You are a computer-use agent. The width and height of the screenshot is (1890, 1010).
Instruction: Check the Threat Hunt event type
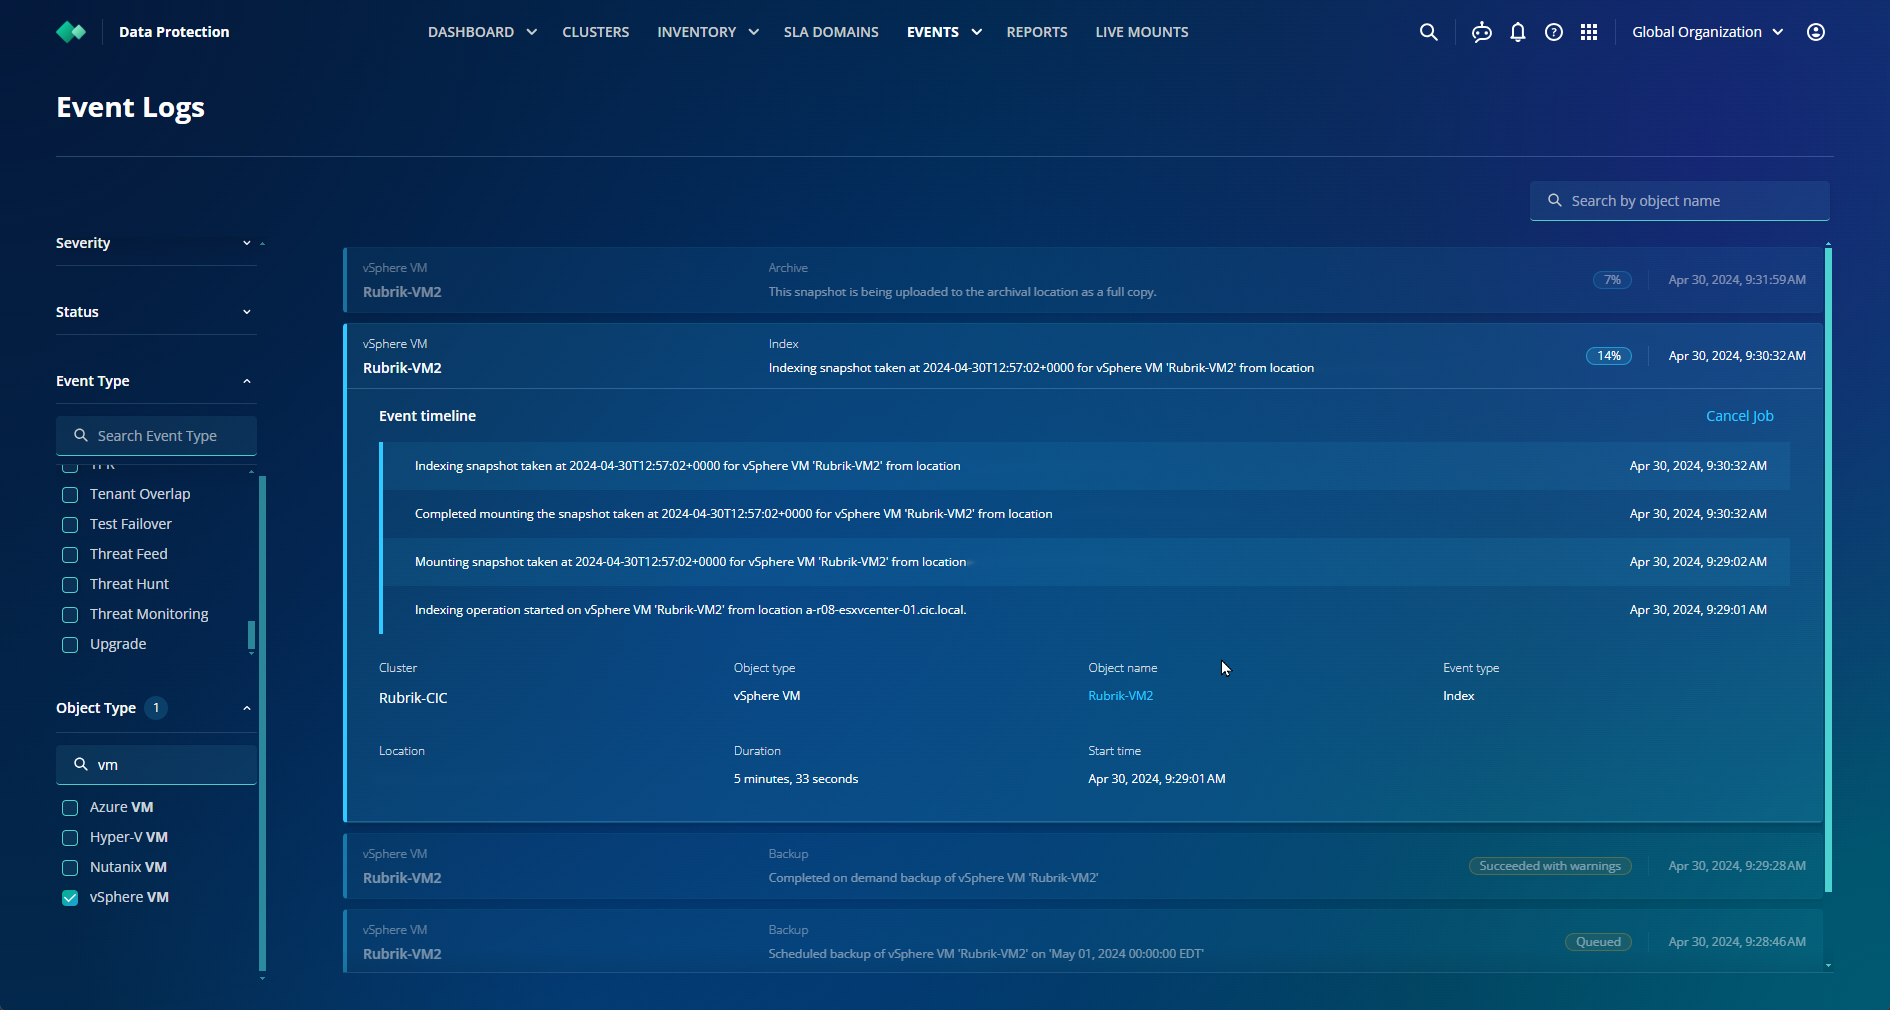70,585
